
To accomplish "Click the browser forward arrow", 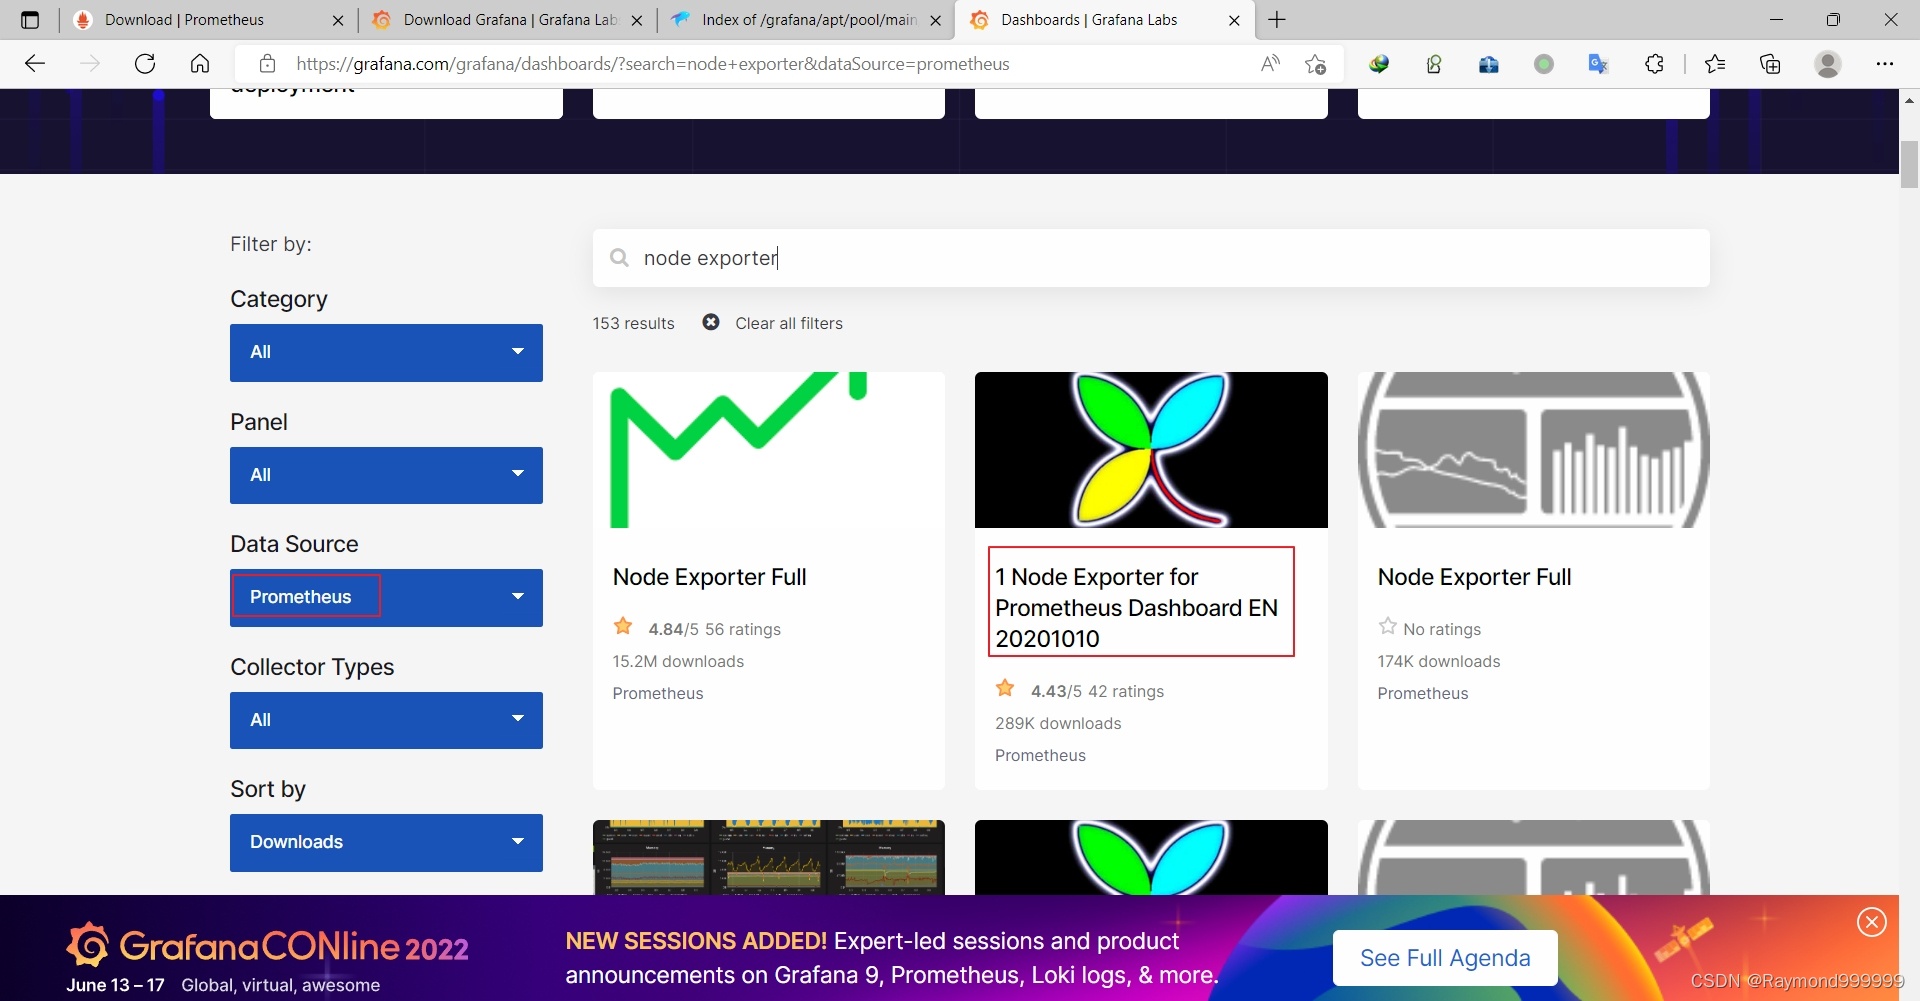I will [x=90, y=64].
